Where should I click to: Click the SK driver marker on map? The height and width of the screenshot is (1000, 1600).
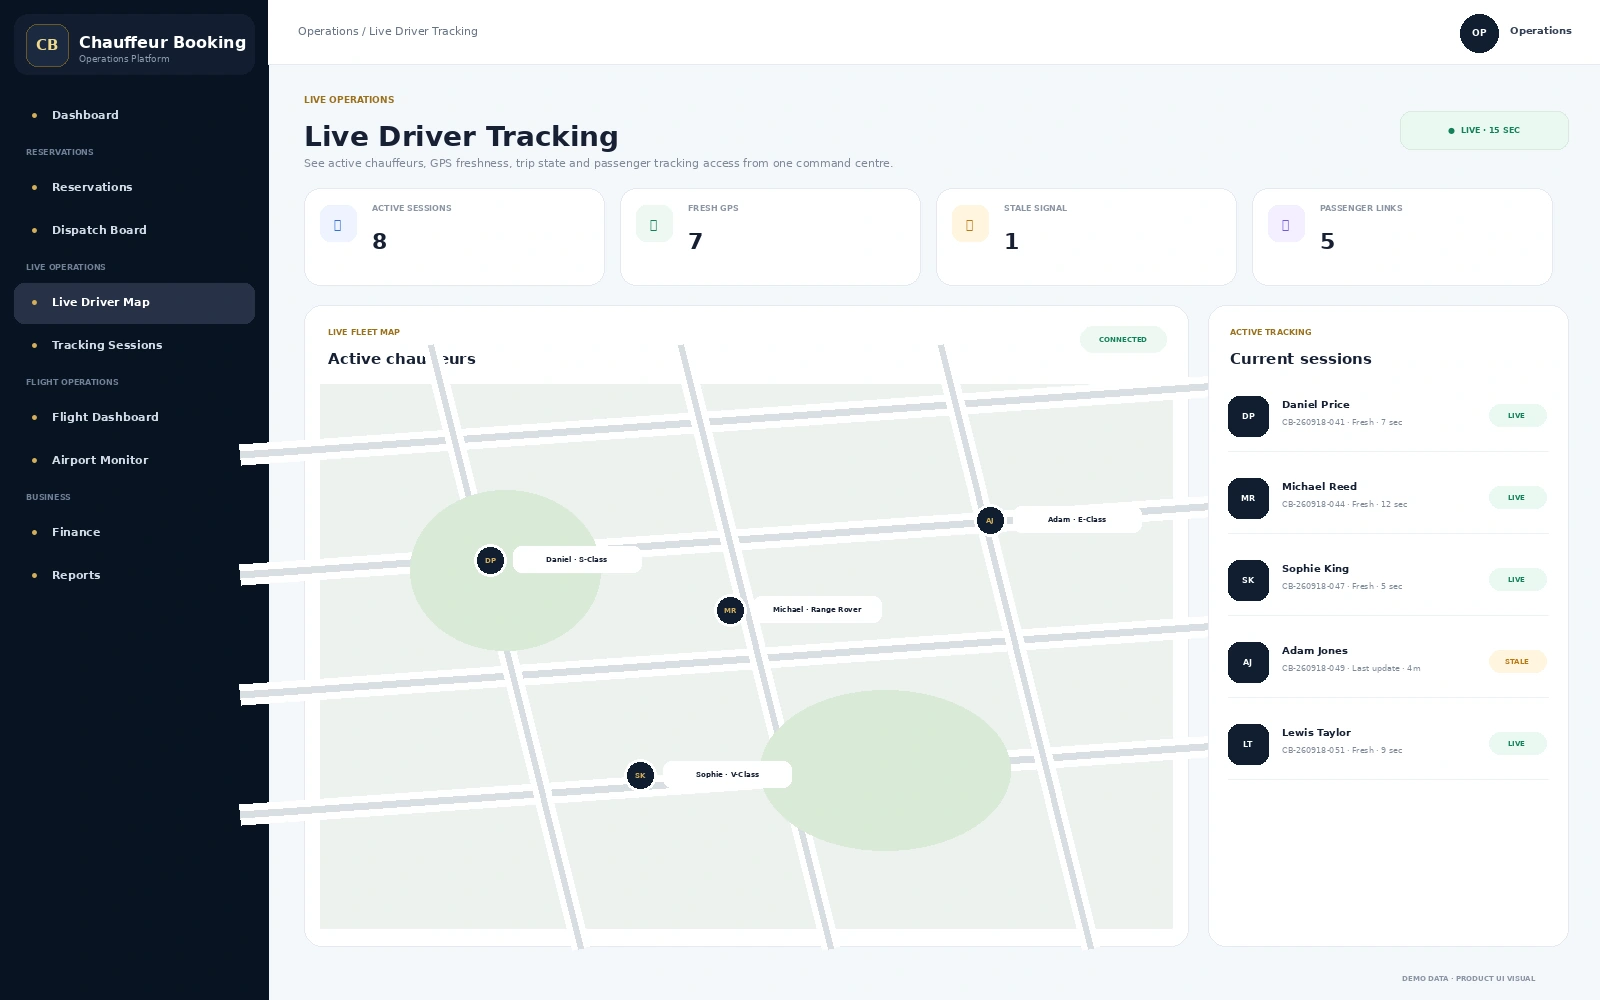(x=640, y=775)
